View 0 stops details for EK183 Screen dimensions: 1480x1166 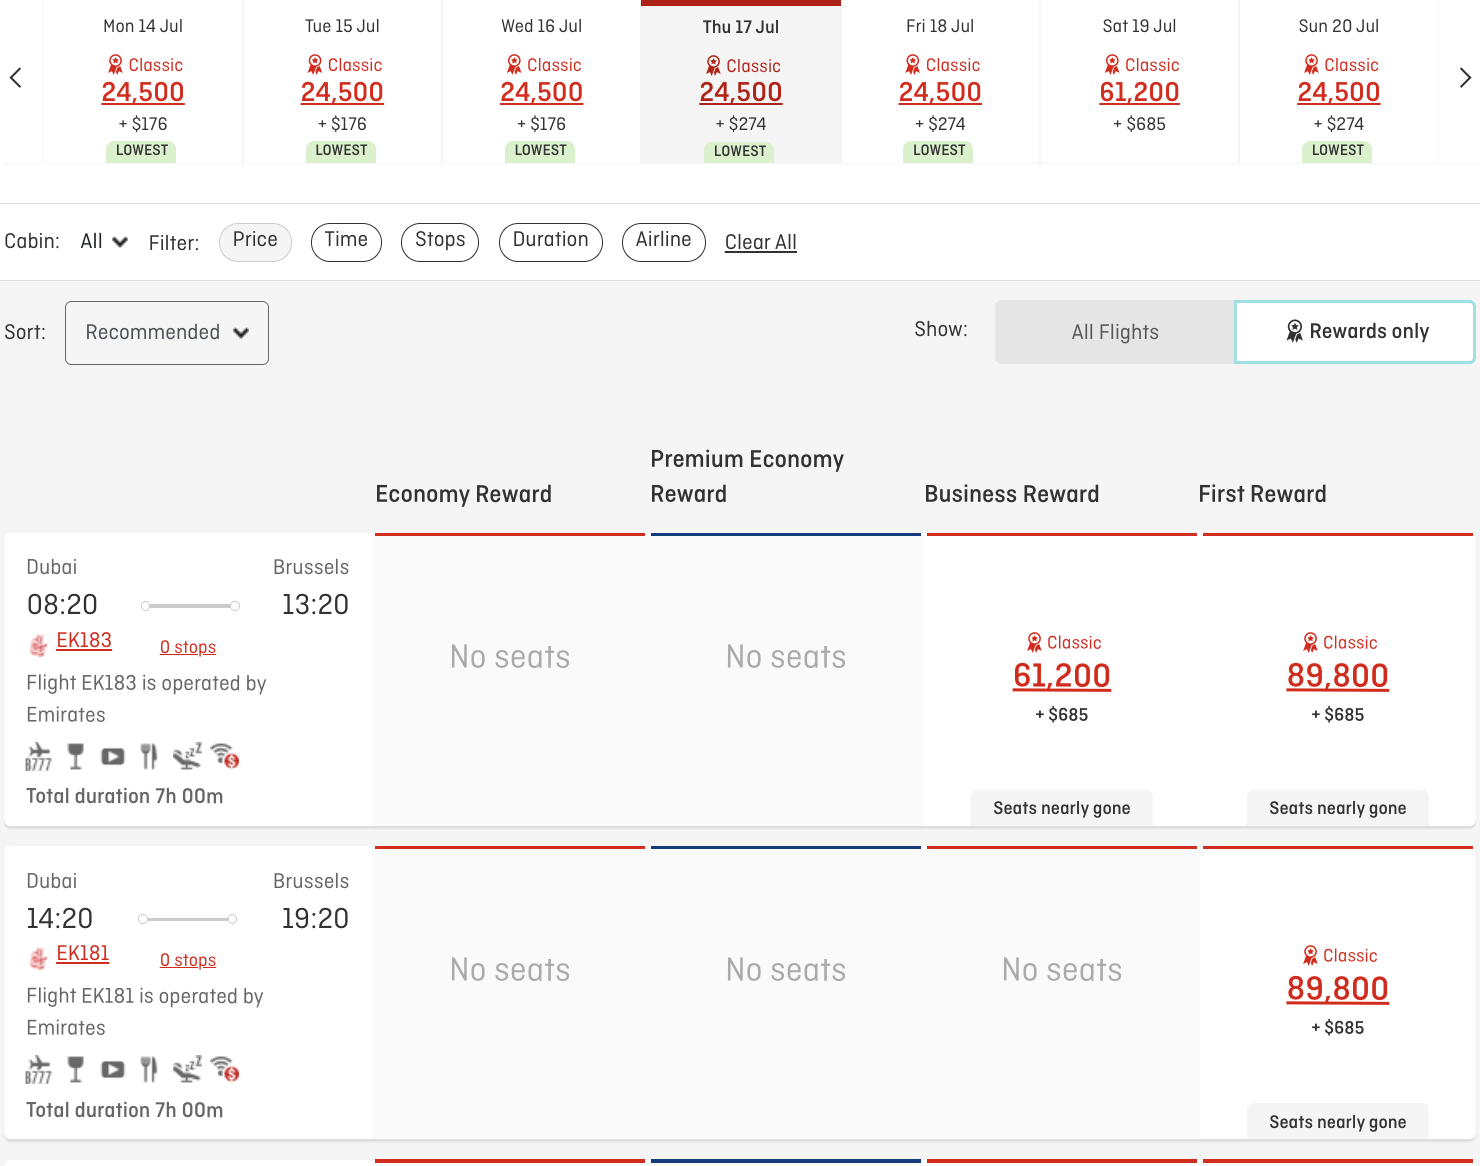coord(188,647)
